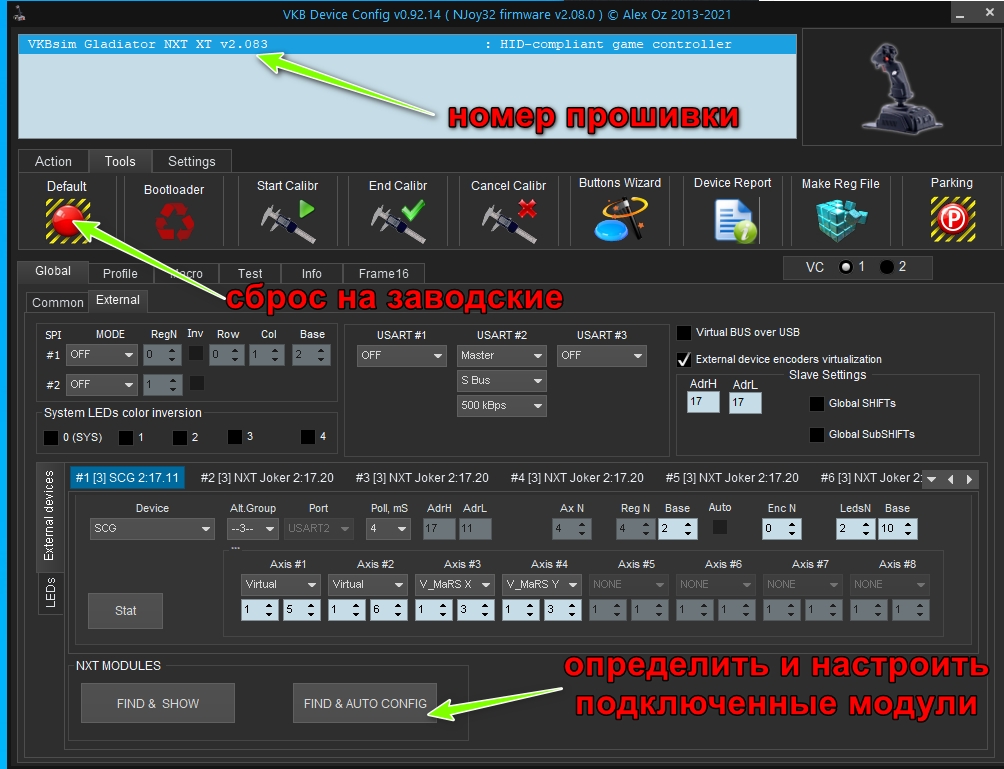The width and height of the screenshot is (1004, 769).
Task: Click the FIND & SHOW button
Action: (x=158, y=703)
